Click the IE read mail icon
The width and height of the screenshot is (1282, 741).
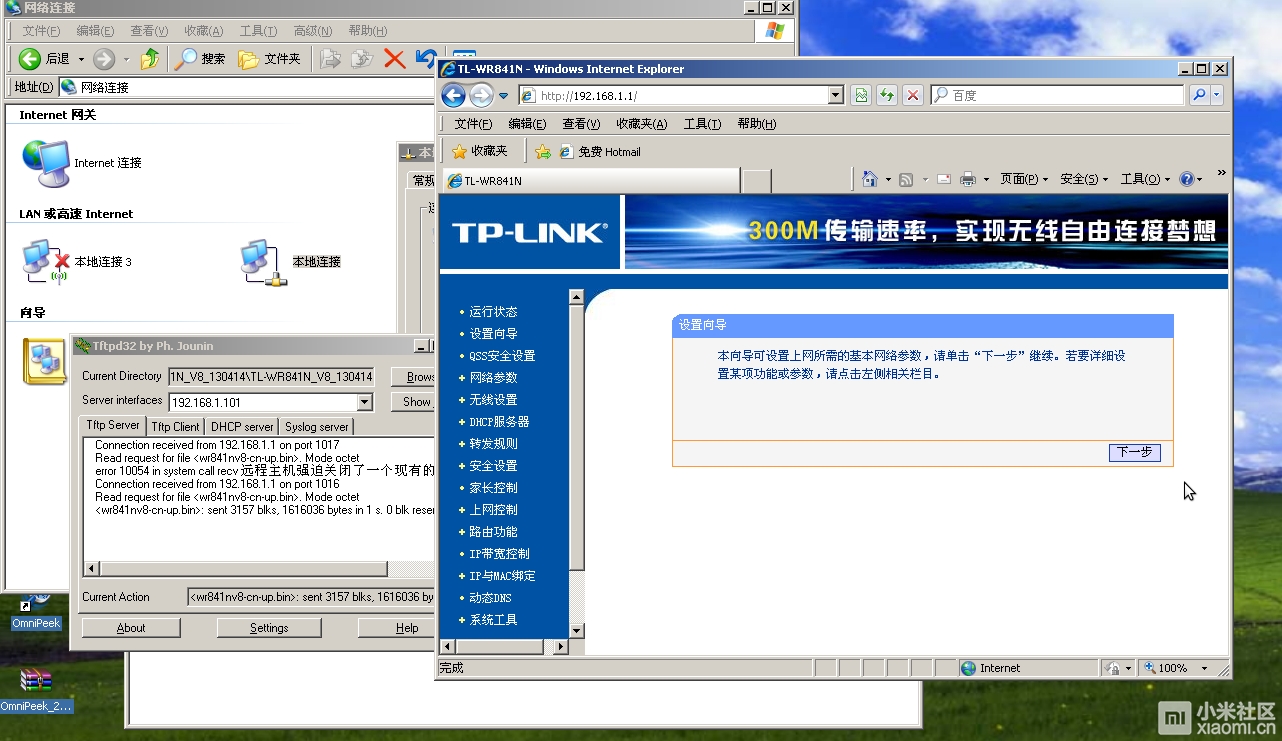[x=943, y=179]
